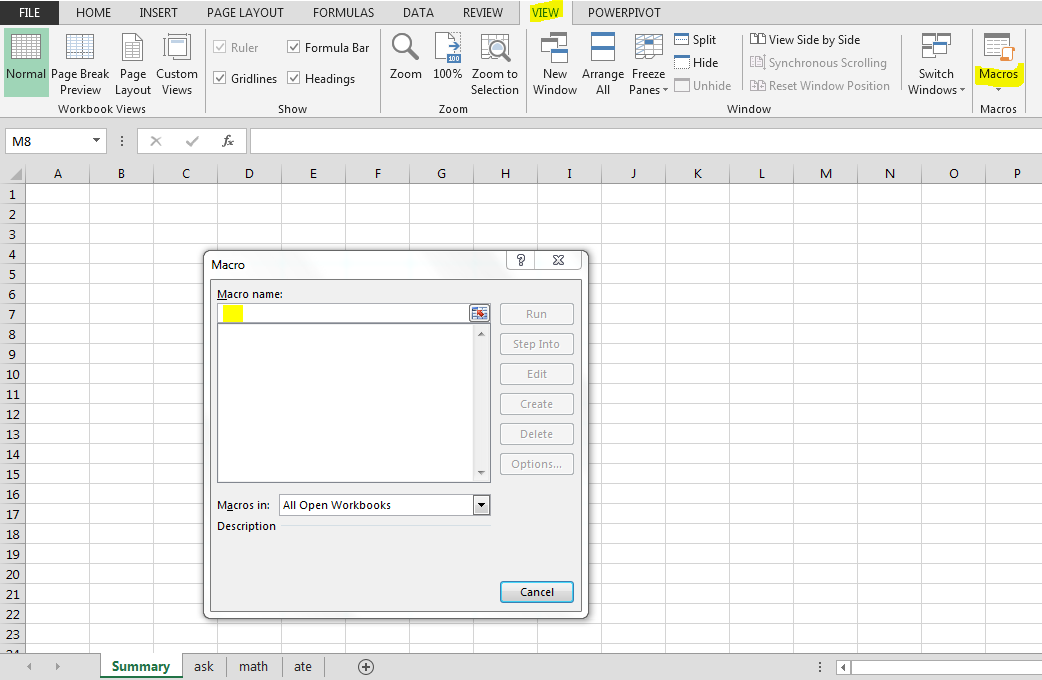Click the greyed Unhide window option
The width and height of the screenshot is (1042, 680).
click(x=702, y=86)
